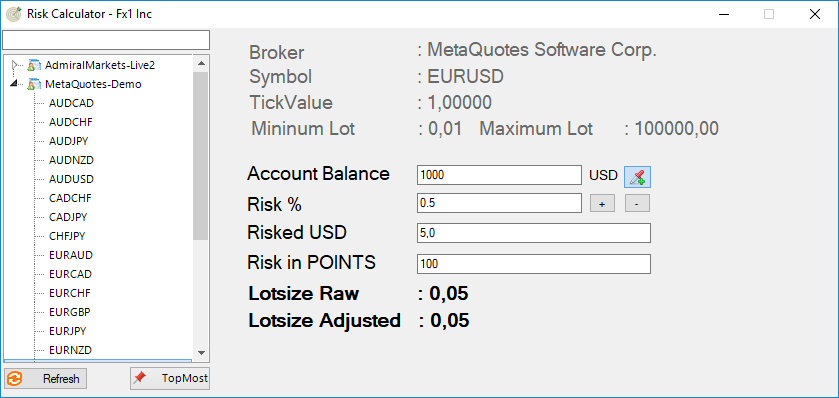
Task: Click the symbol search box above tree
Action: click(x=106, y=40)
